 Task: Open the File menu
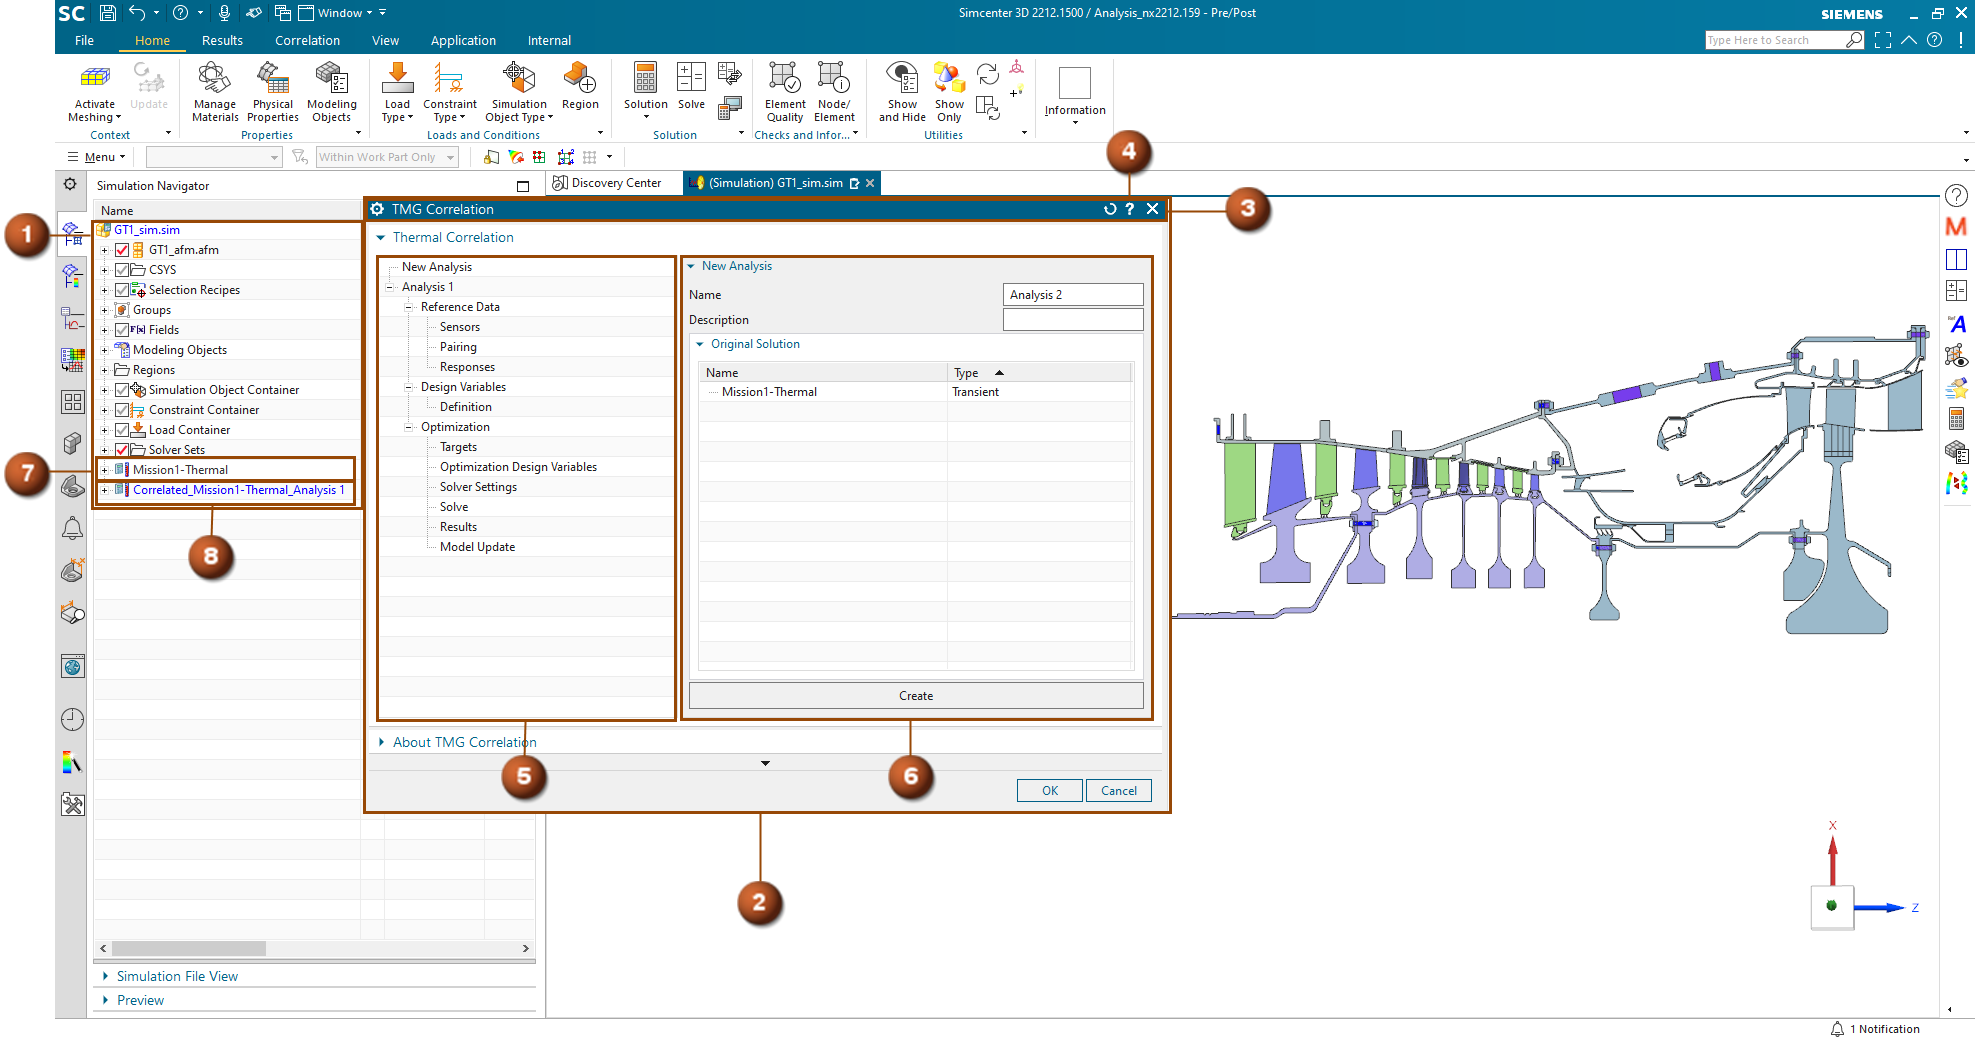(x=84, y=41)
